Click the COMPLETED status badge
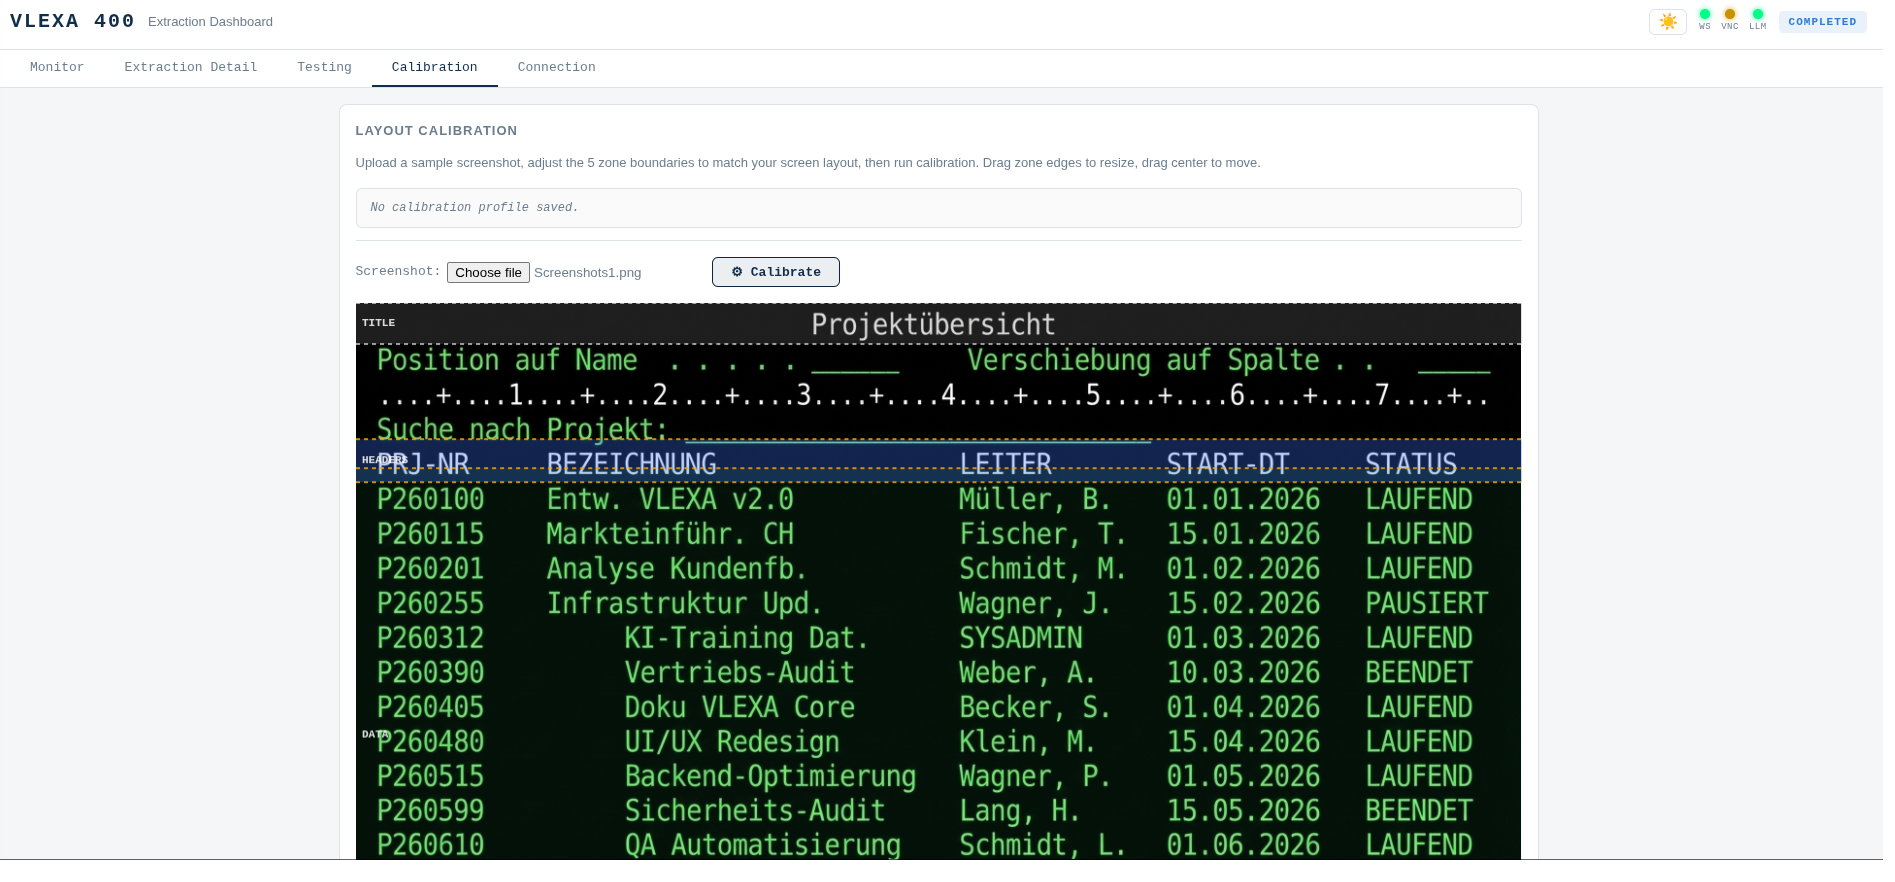 coord(1822,21)
